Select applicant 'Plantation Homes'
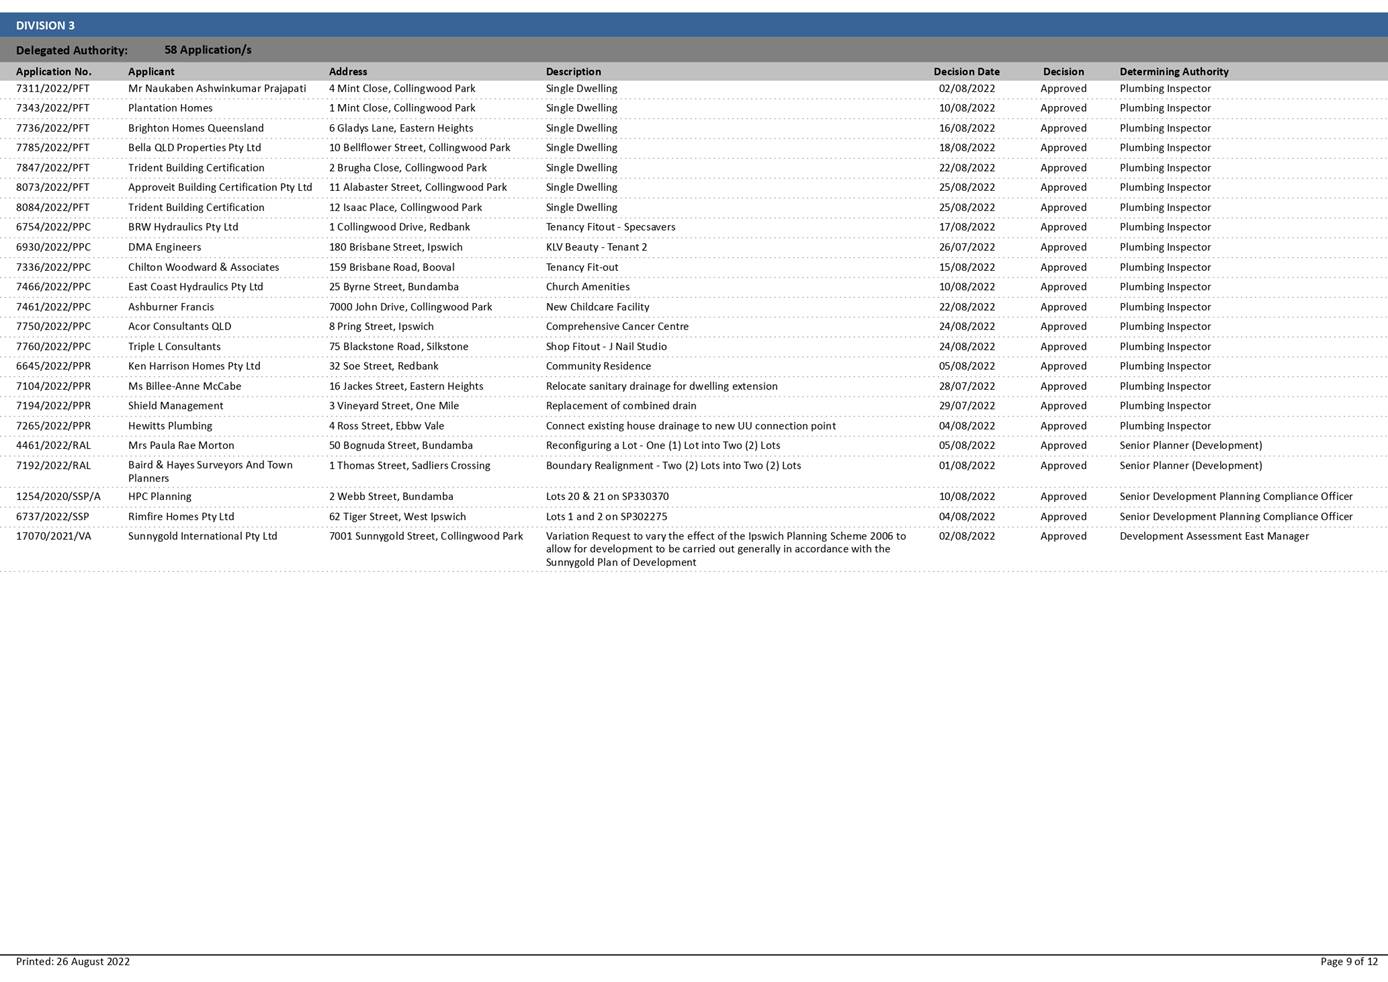Viewport: 1388px width, 982px height. coord(170,108)
